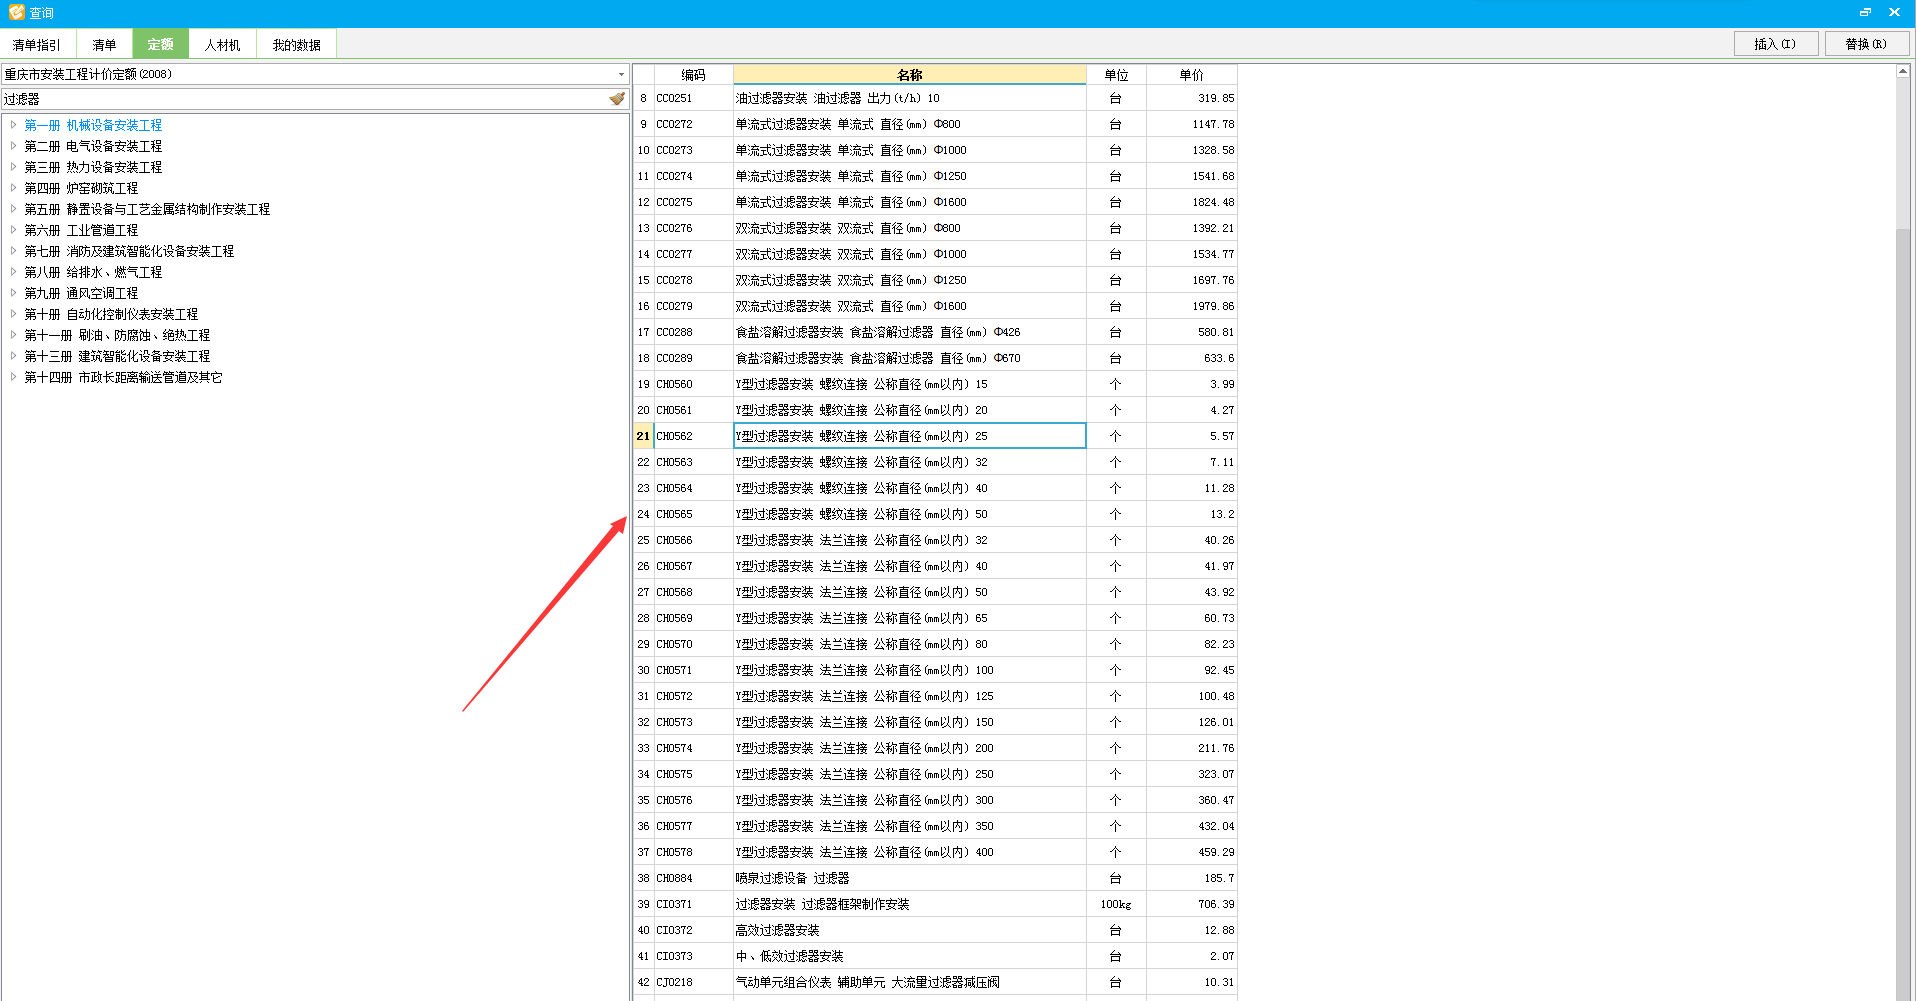Select row CH0578 法兰连接 公称直径 400
The image size is (1916, 1001).
click(935, 852)
